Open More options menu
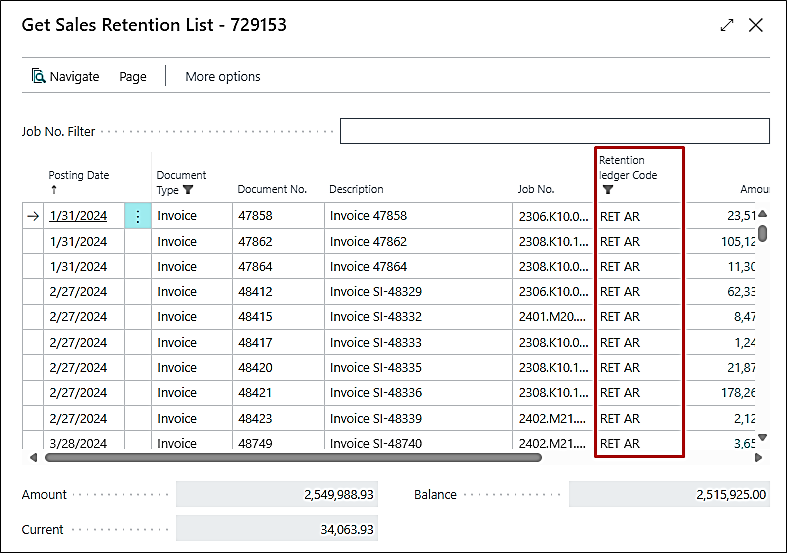The image size is (787, 553). [222, 76]
